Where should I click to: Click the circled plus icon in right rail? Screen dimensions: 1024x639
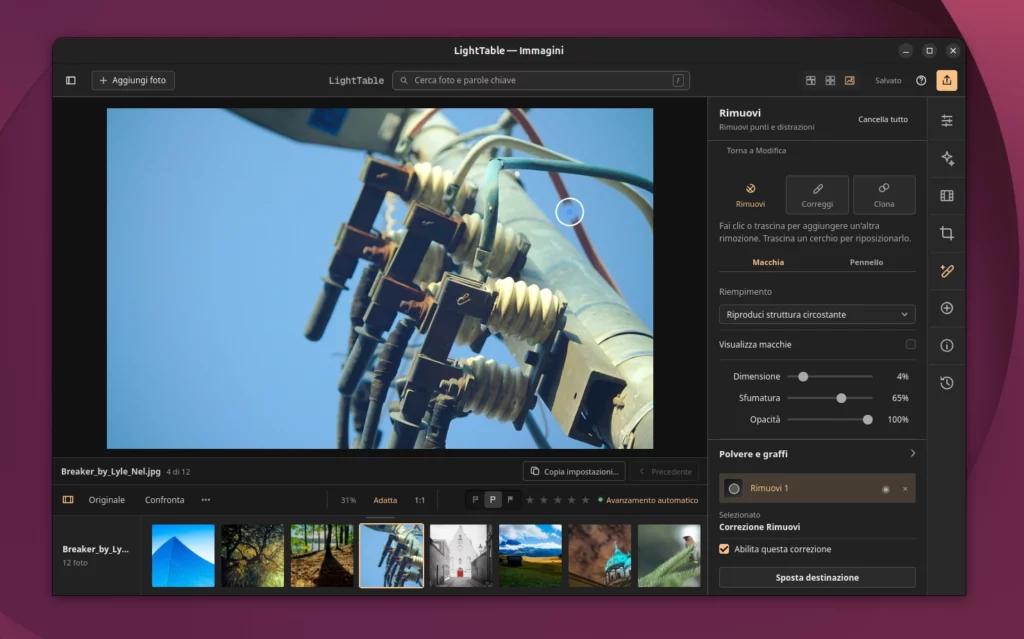pos(947,308)
